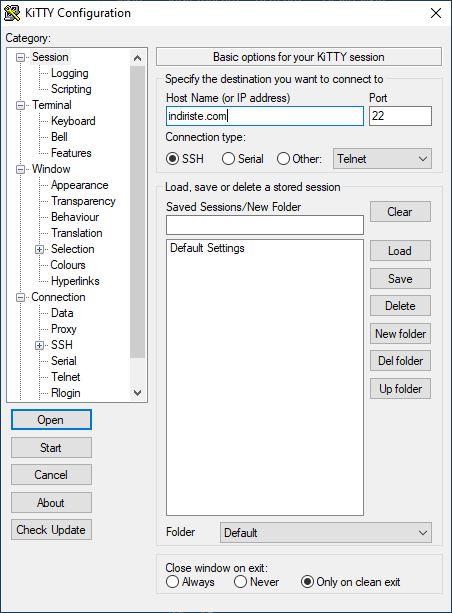Open the Telnet category in tree
This screenshot has width=452, height=613.
pyautogui.click(x=66, y=377)
